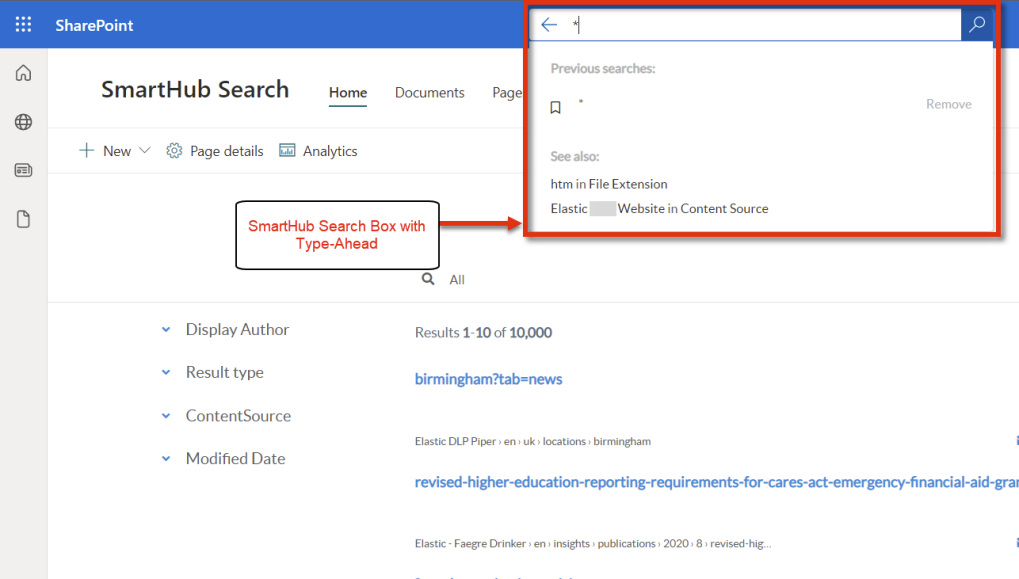
Task: Open Analytics from the command bar
Action: (318, 151)
